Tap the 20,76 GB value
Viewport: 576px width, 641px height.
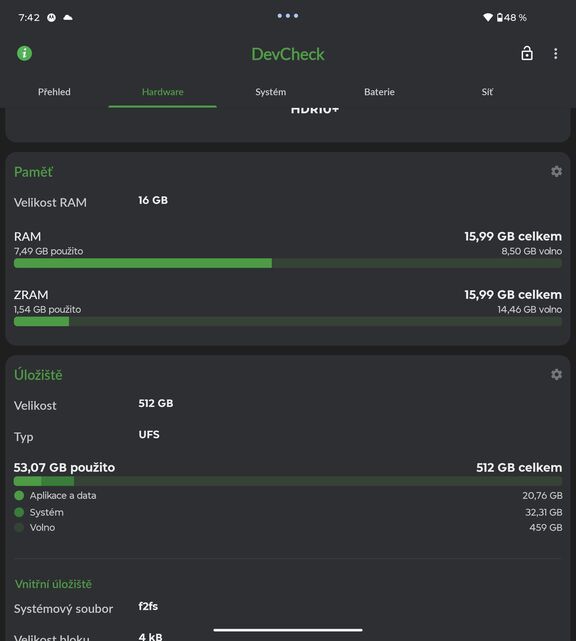(542, 495)
